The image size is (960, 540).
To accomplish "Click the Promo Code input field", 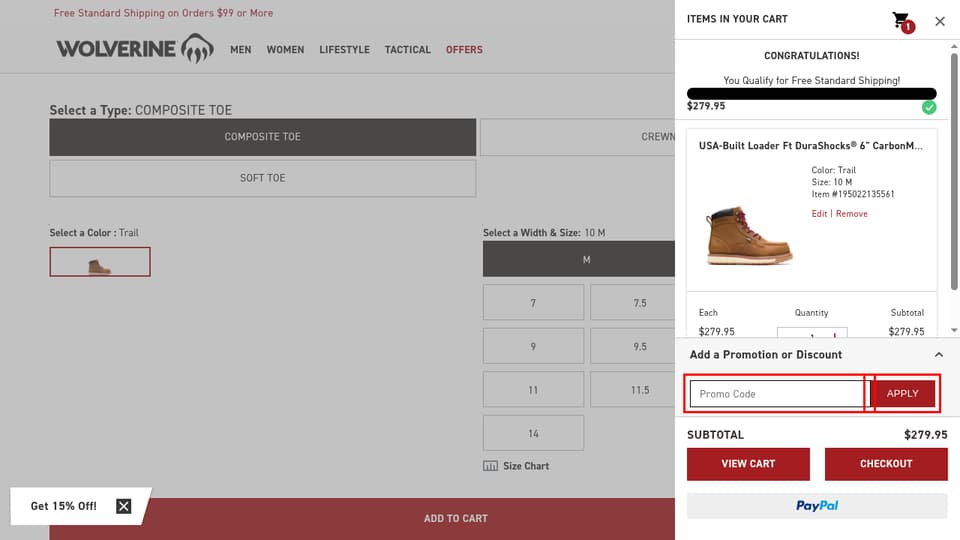I will pyautogui.click(x=779, y=394).
